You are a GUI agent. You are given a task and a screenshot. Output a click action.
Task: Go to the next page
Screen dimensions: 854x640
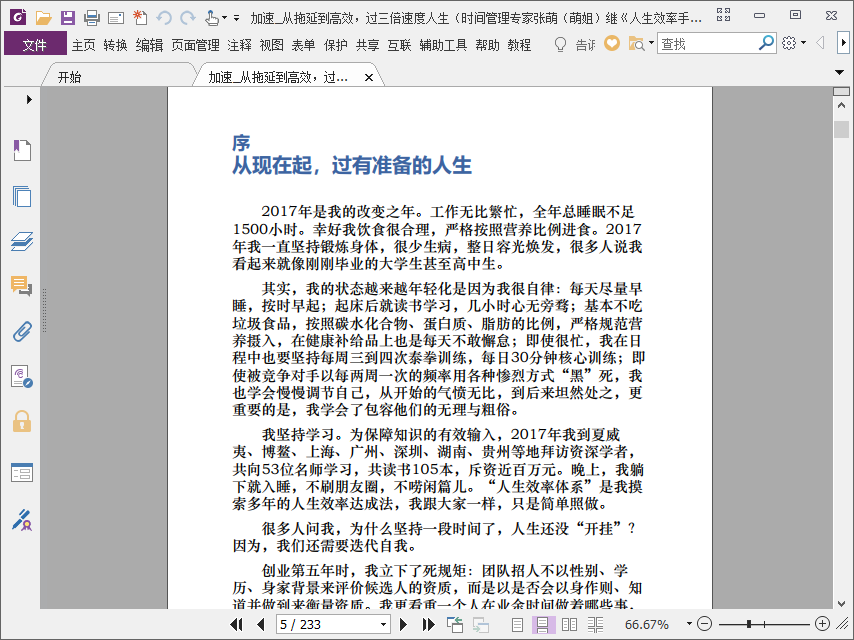pyautogui.click(x=404, y=624)
